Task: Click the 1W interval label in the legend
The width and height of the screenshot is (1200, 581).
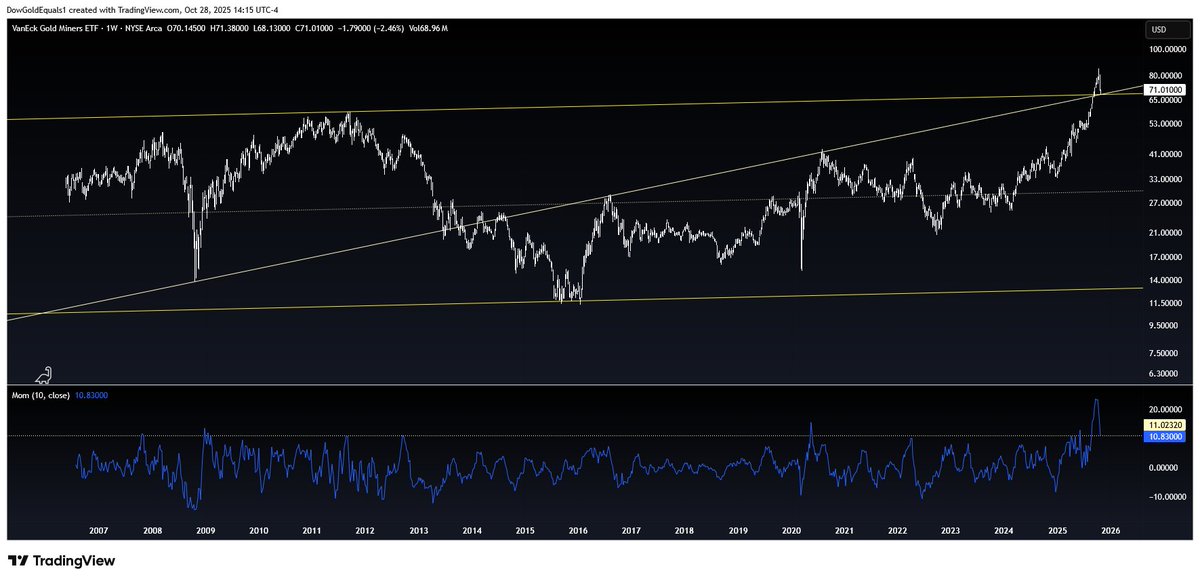Action: tap(110, 29)
